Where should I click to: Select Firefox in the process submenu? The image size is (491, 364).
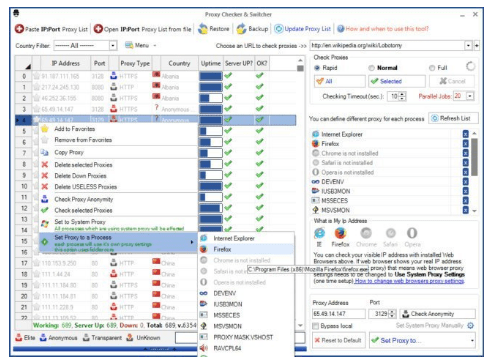(246, 249)
